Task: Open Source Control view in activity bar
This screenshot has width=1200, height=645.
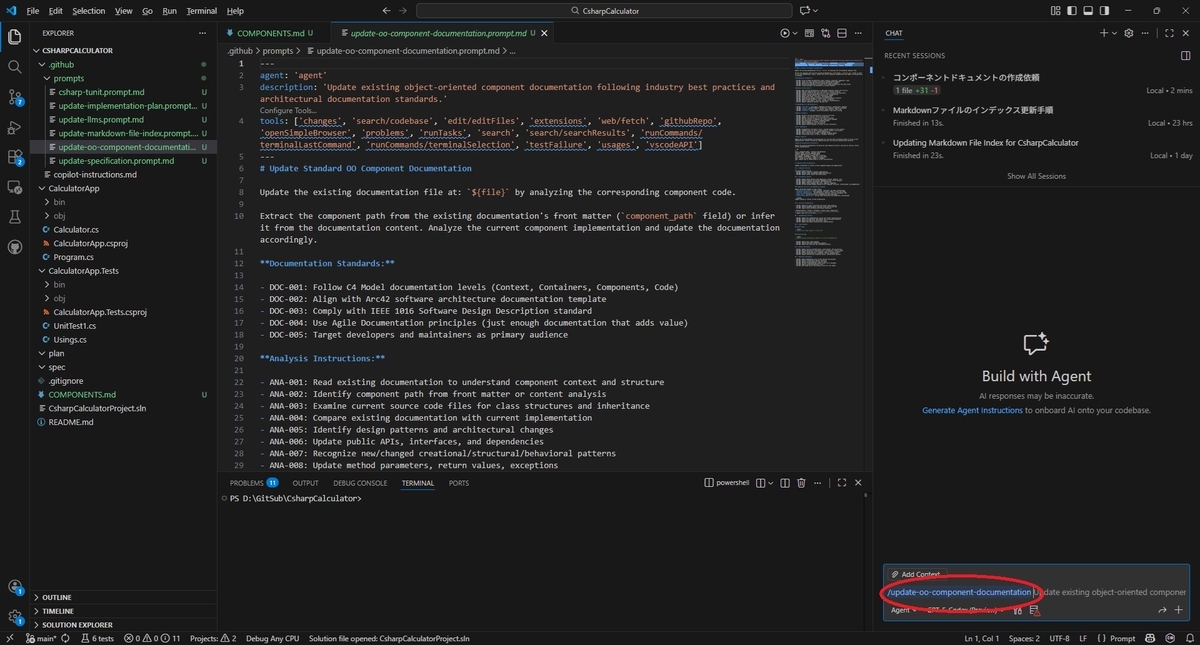Action: pyautogui.click(x=15, y=97)
